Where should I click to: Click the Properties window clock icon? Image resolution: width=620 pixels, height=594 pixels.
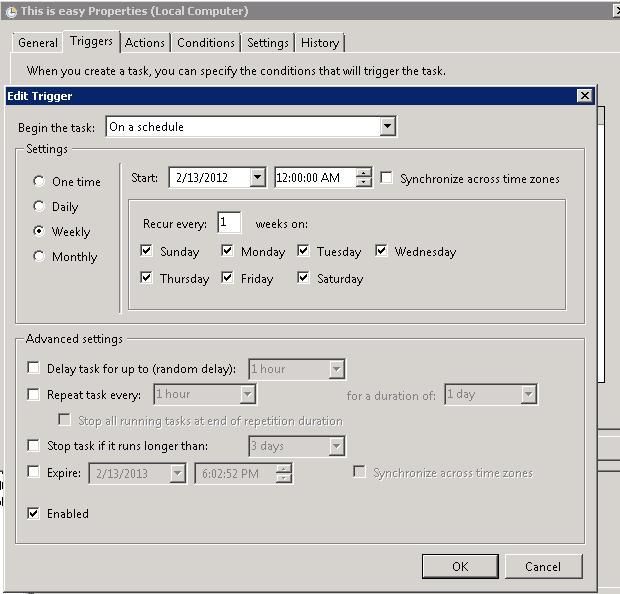click(x=11, y=11)
